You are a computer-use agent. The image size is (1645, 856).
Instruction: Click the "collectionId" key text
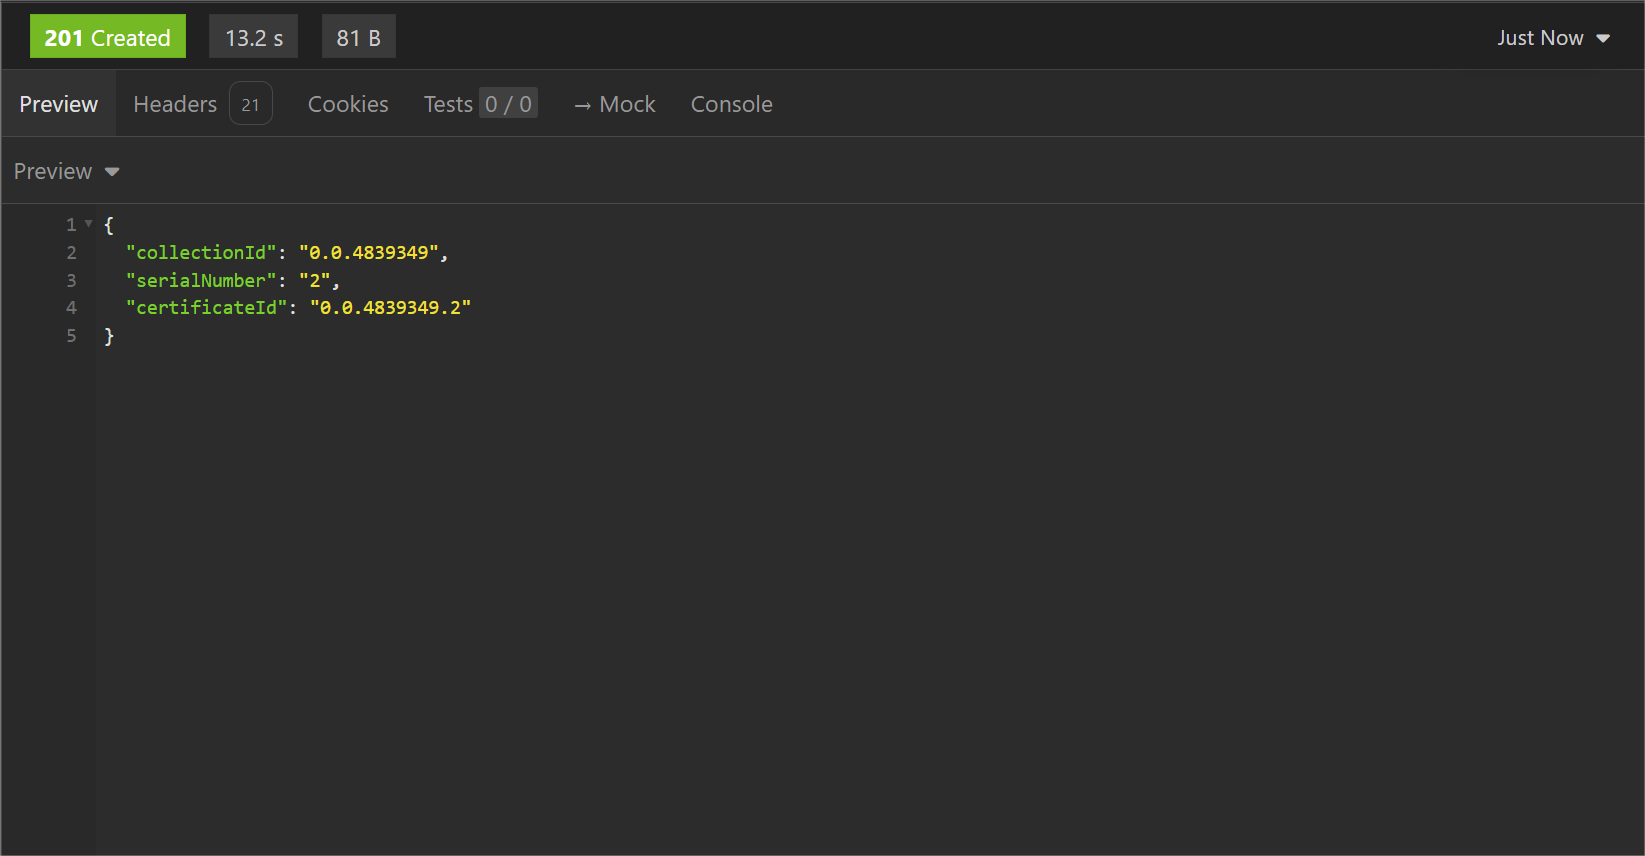tap(201, 252)
